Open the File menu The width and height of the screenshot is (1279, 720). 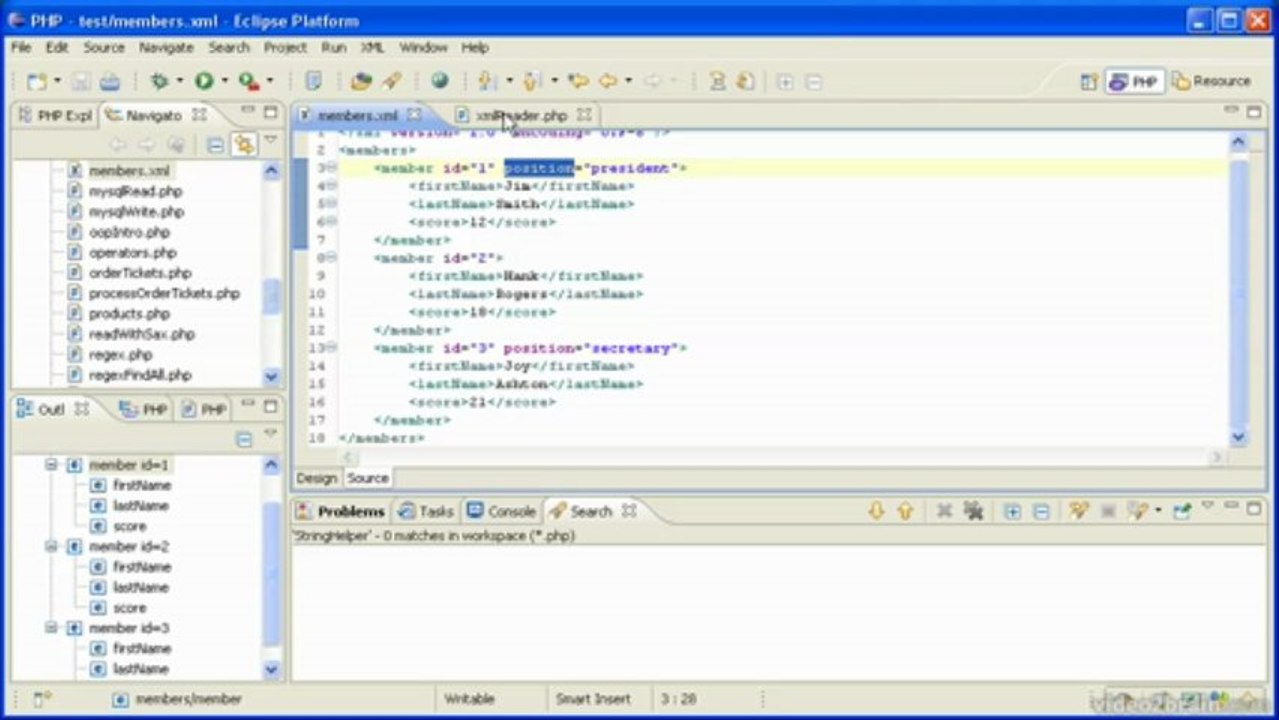coord(21,47)
